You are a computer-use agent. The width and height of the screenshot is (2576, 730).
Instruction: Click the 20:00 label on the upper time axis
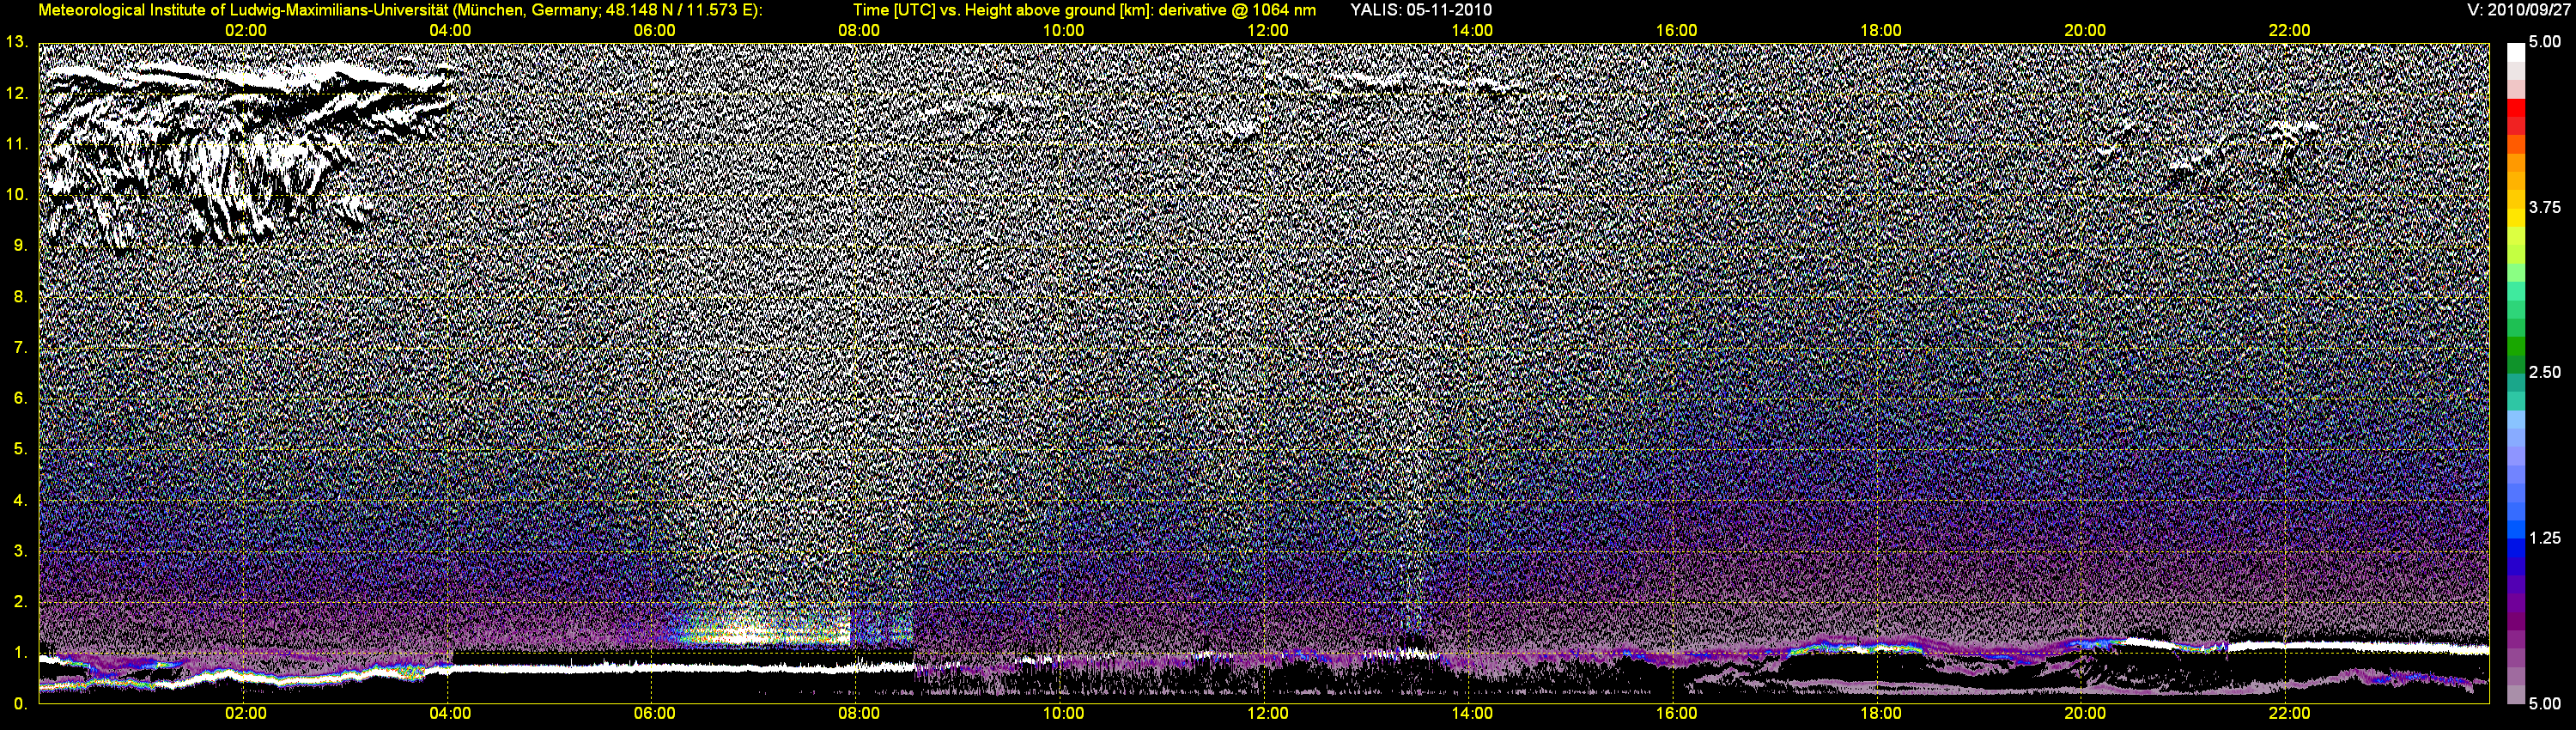click(2085, 31)
